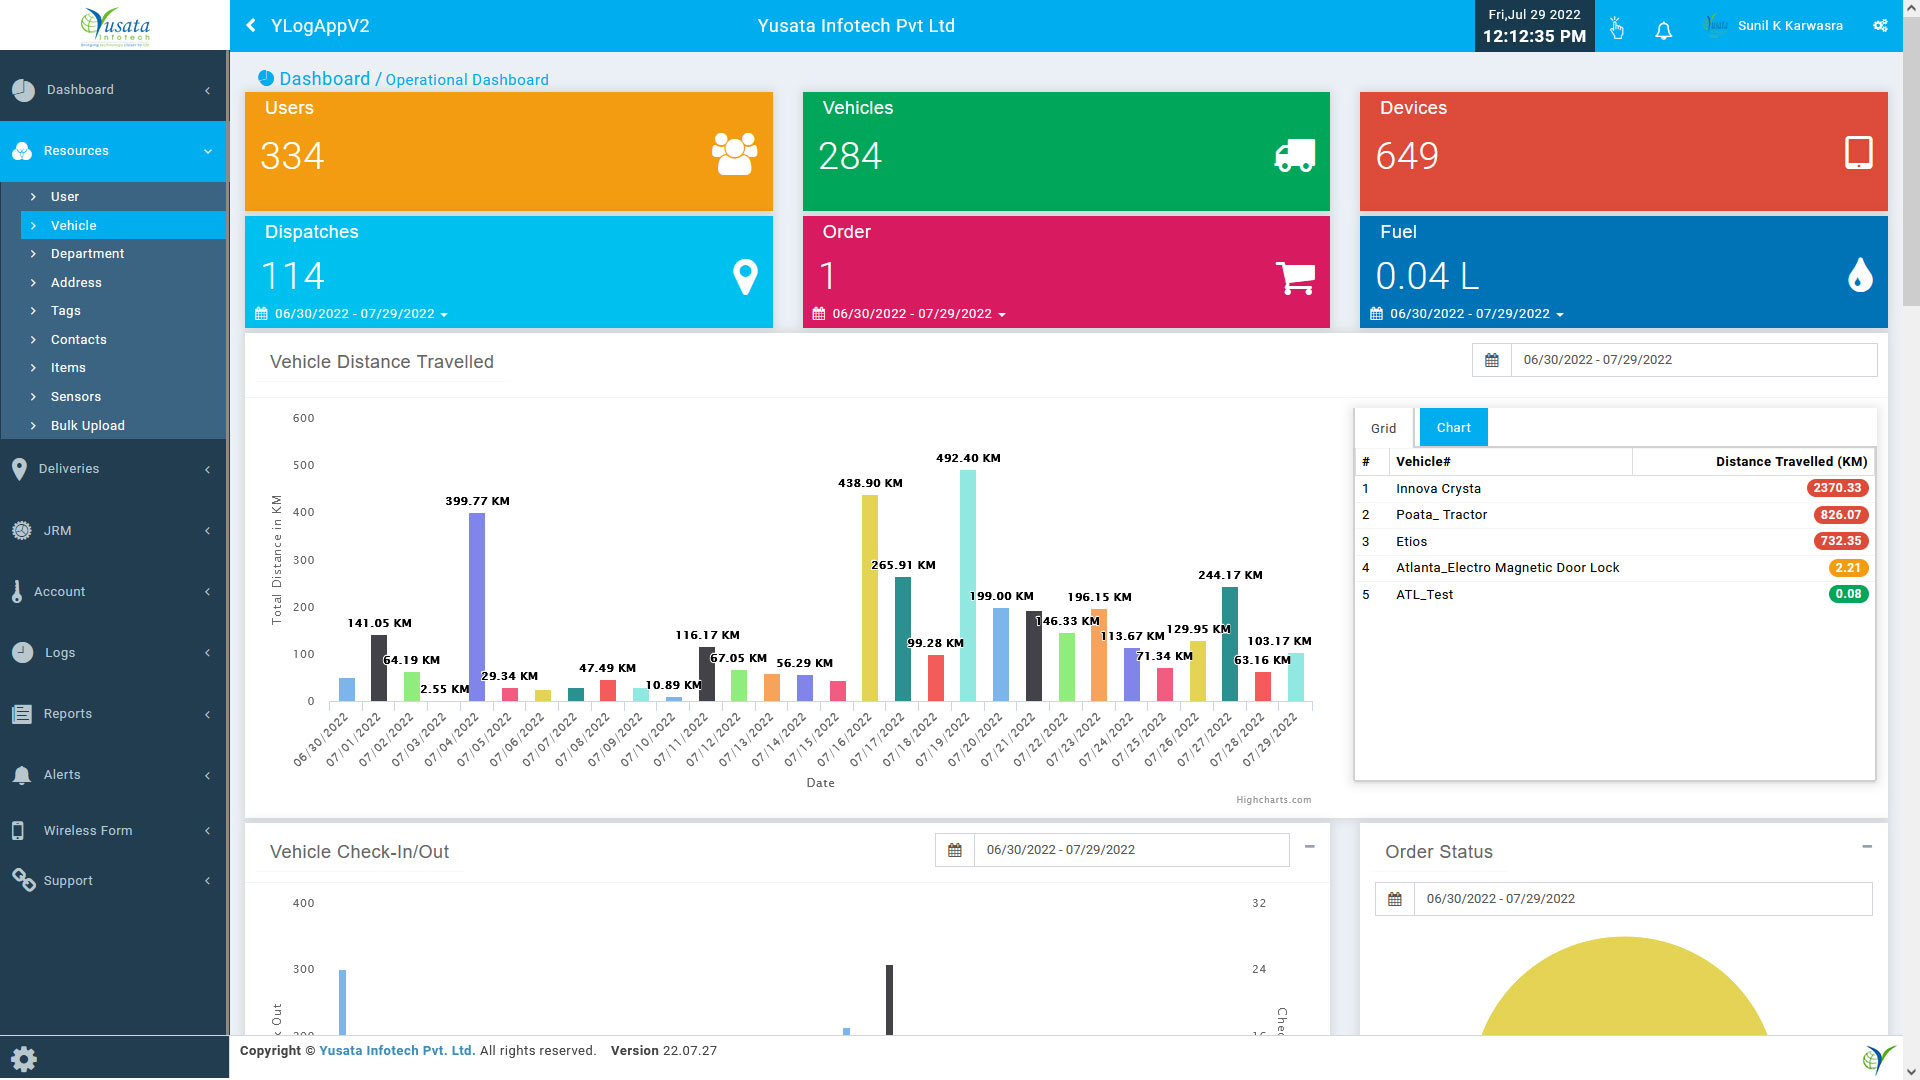1920x1080 pixels.
Task: Open User under Resources
Action: 65,197
